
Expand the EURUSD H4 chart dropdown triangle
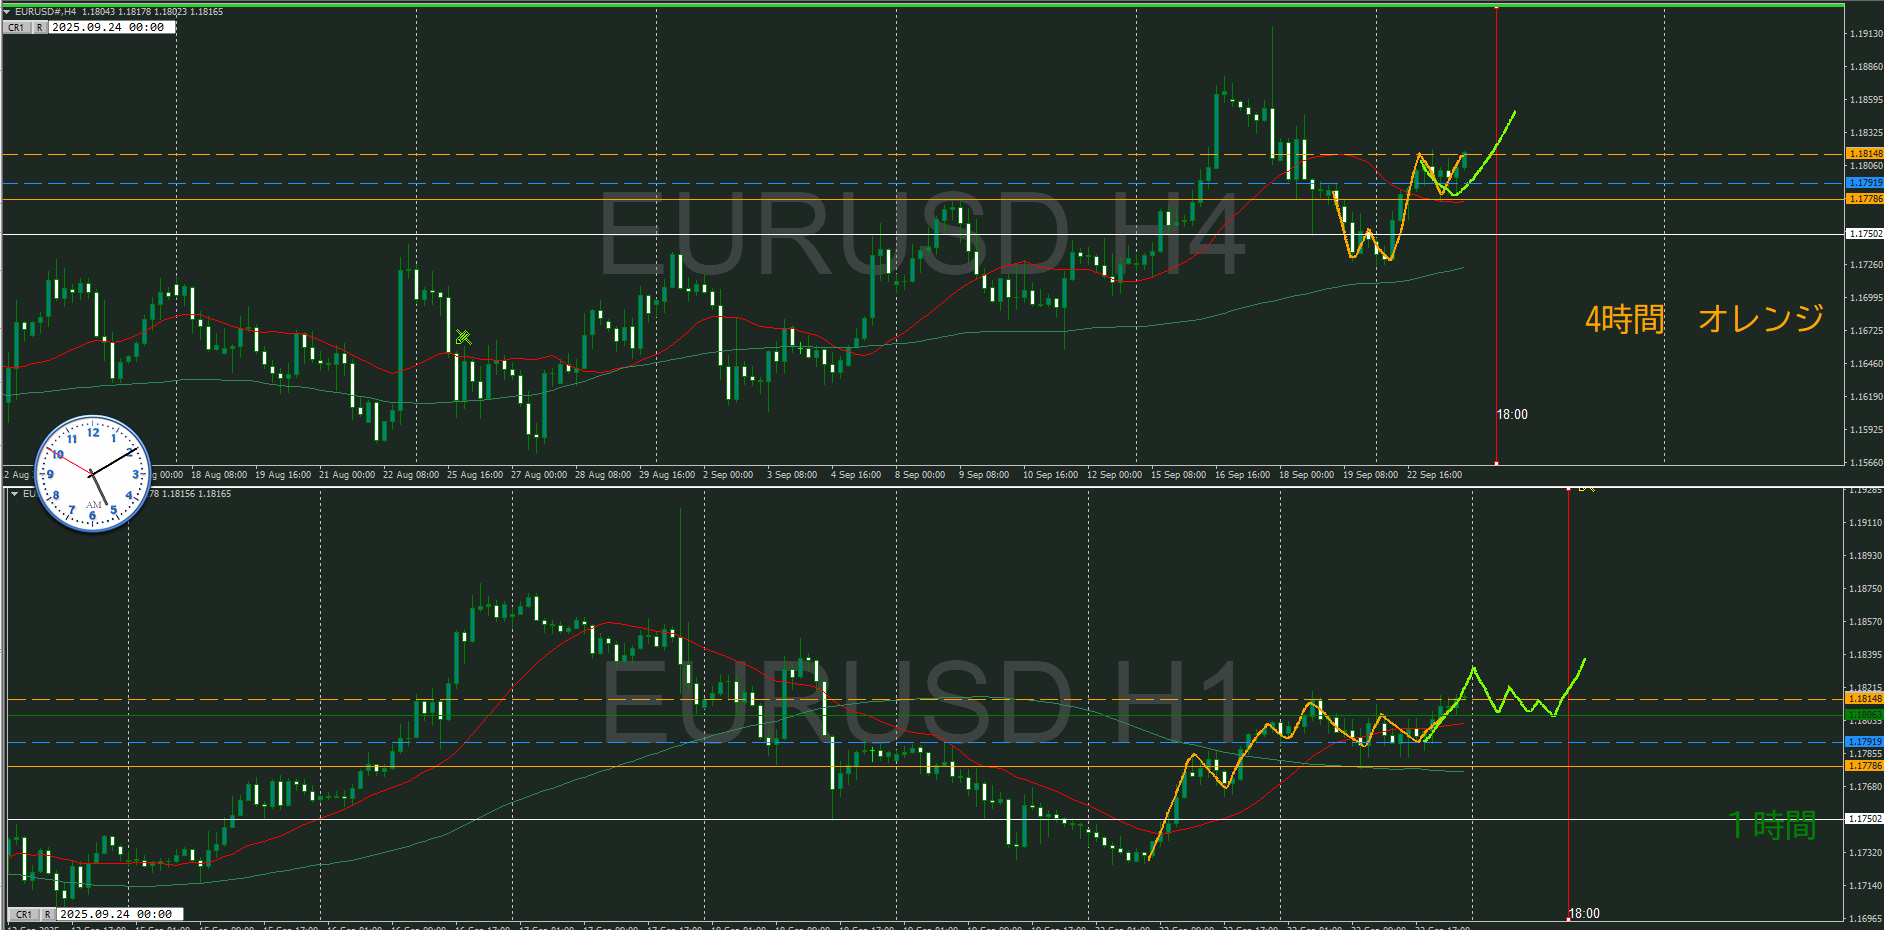click(7, 12)
